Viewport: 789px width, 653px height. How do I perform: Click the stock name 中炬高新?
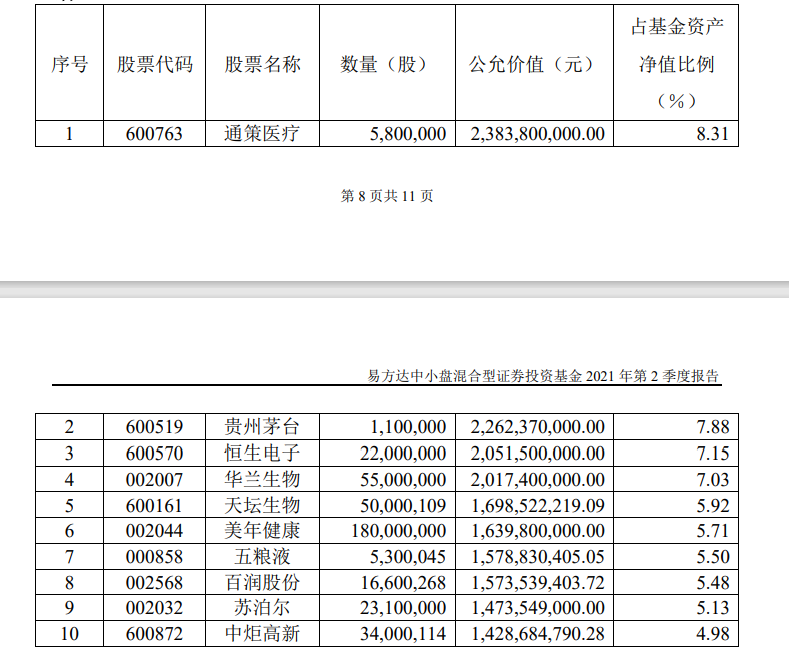point(262,633)
